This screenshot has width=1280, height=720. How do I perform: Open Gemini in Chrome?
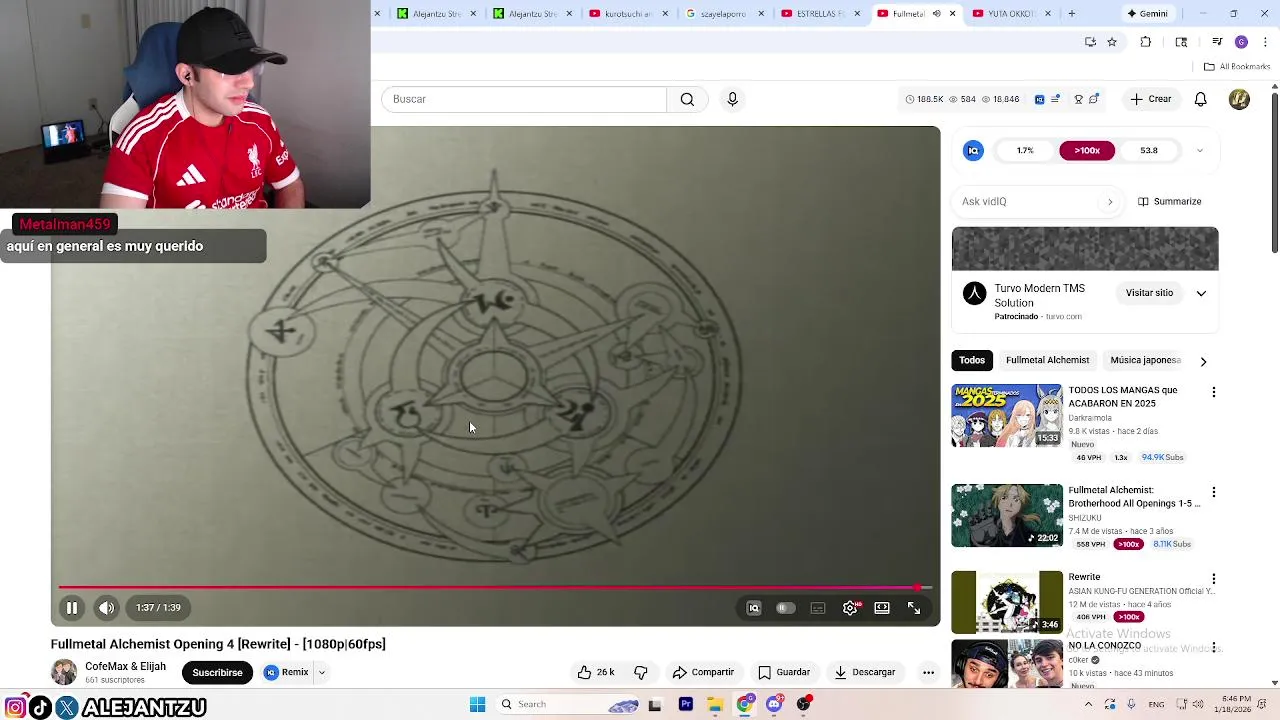(1146, 13)
